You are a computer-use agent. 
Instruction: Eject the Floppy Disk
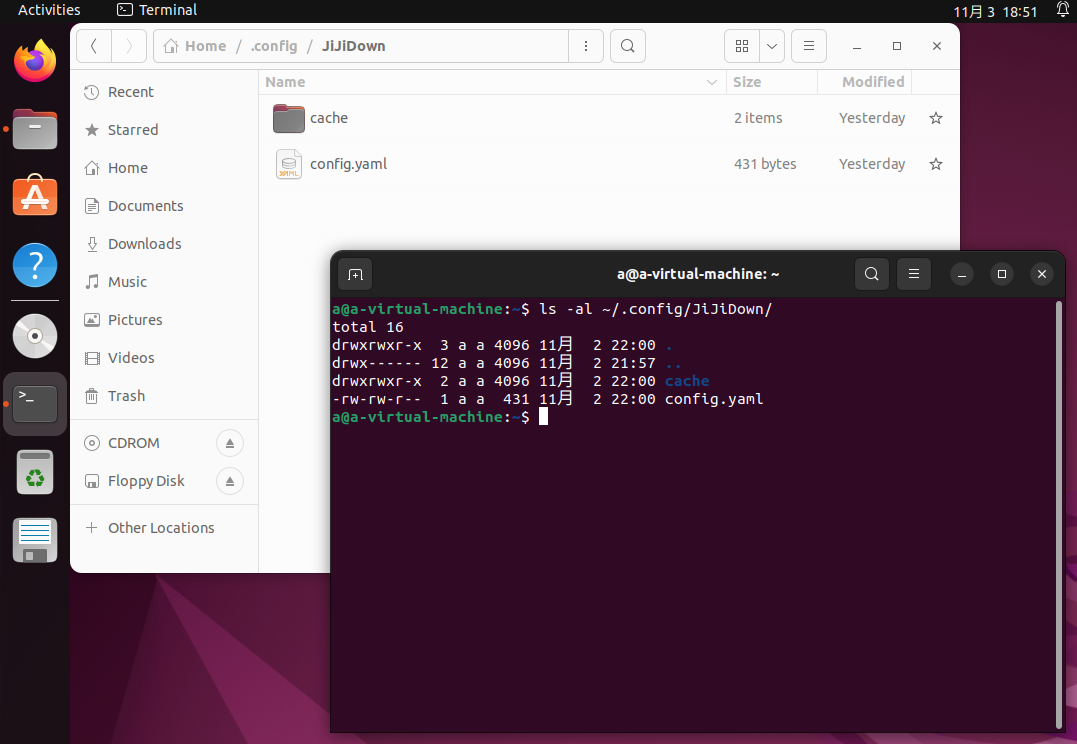tap(230, 481)
